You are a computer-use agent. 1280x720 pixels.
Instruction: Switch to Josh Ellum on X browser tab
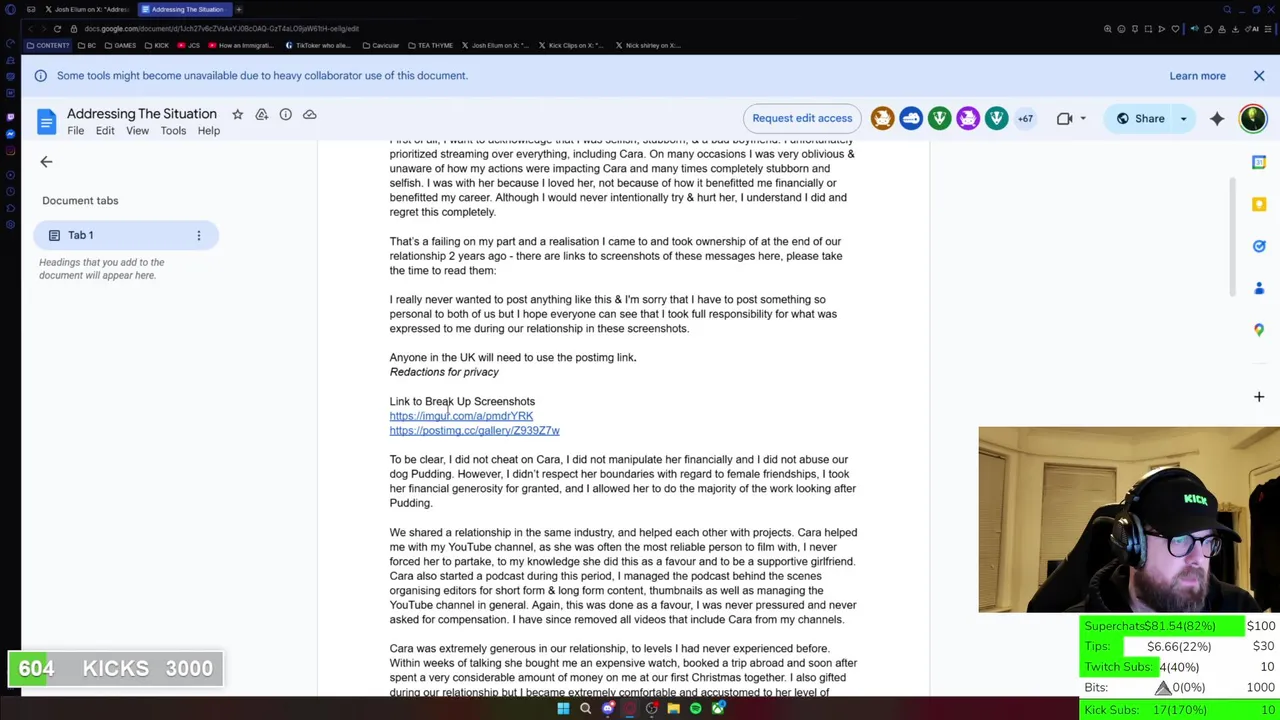tap(85, 9)
